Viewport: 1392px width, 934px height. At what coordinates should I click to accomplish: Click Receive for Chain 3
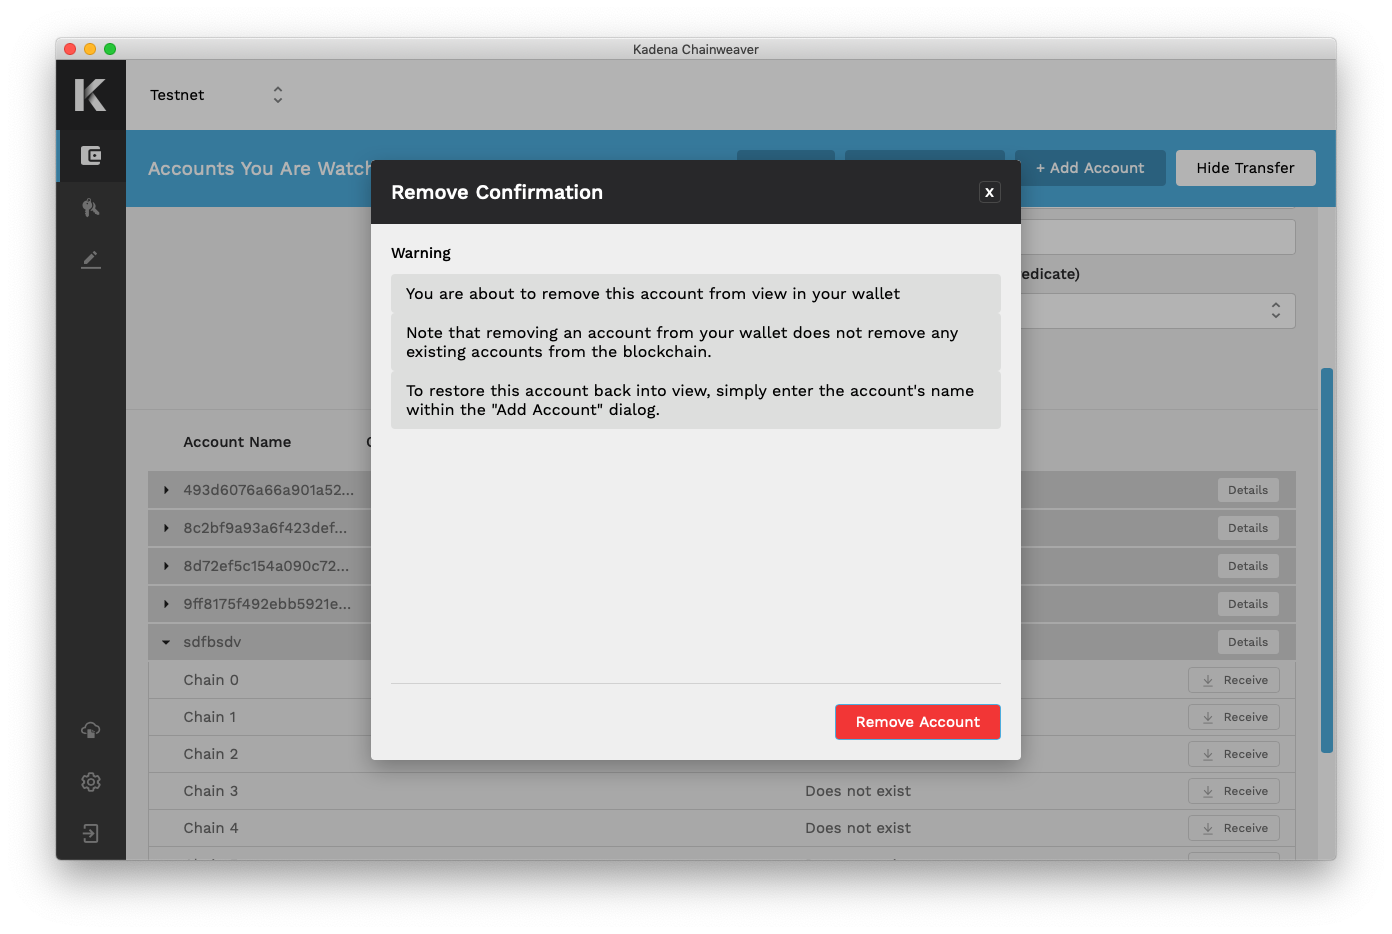pyautogui.click(x=1233, y=791)
